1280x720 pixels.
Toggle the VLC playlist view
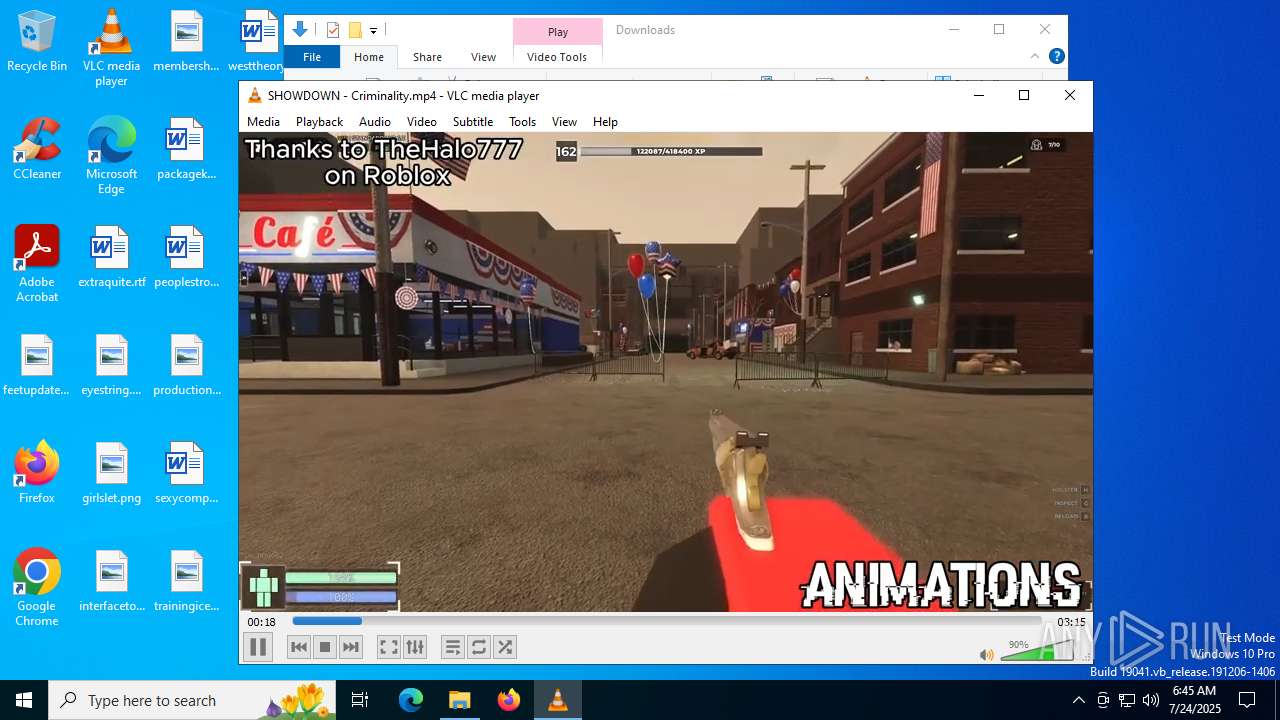pos(453,647)
